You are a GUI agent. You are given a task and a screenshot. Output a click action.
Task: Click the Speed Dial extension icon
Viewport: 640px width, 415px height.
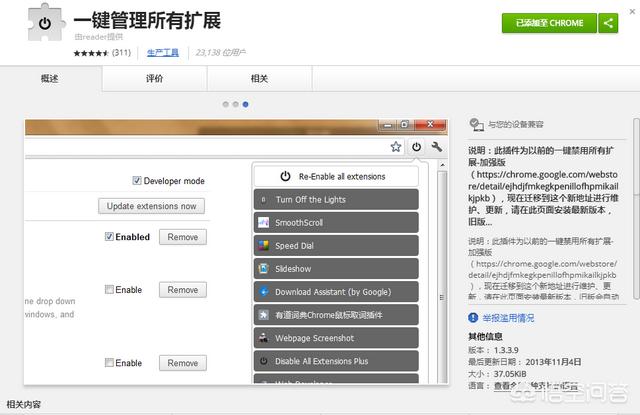264,245
